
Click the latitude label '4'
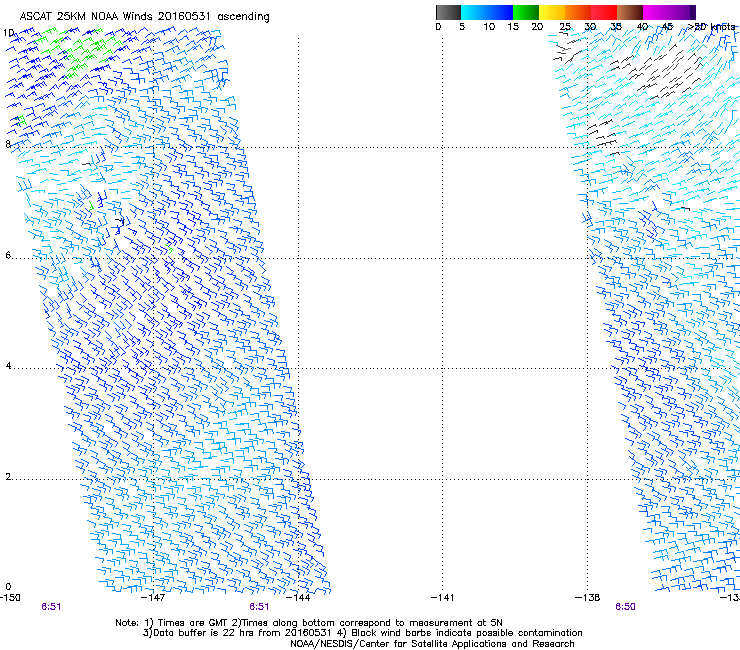tap(8, 366)
